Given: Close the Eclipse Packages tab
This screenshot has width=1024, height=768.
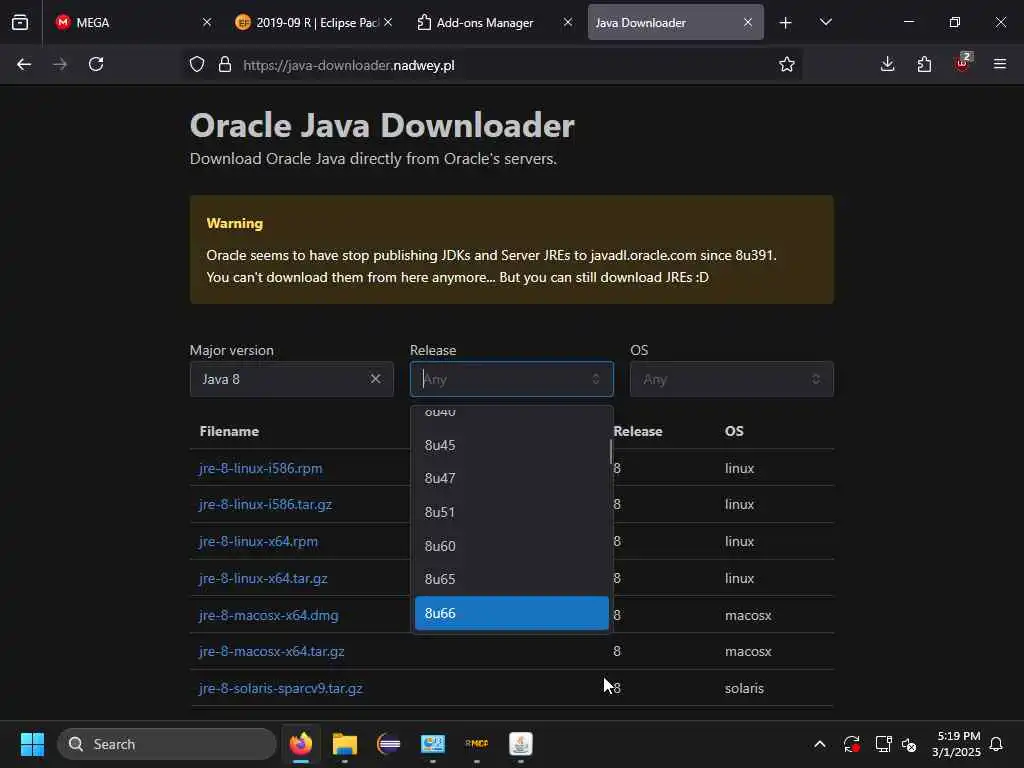Looking at the screenshot, I should [x=388, y=22].
